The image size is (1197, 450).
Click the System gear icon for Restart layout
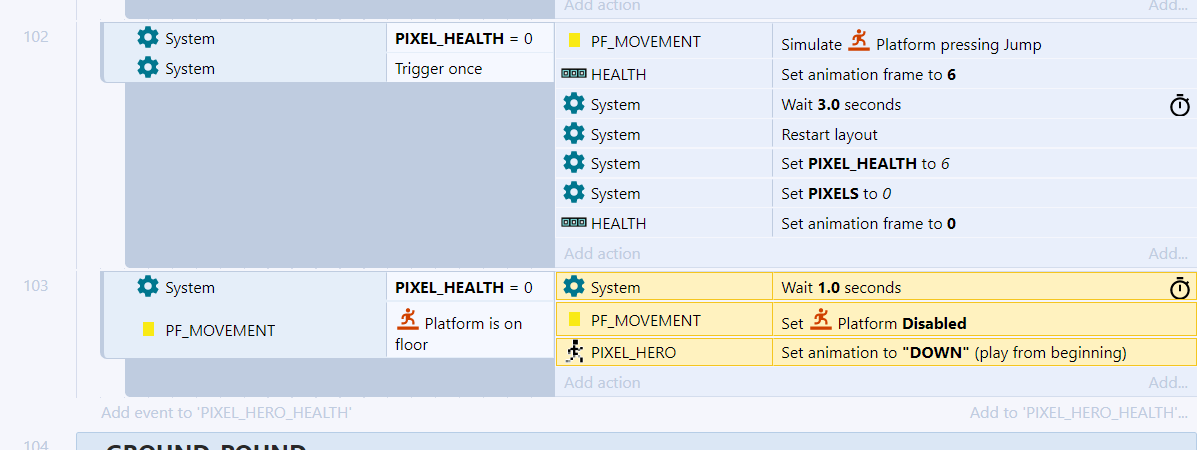pos(574,134)
